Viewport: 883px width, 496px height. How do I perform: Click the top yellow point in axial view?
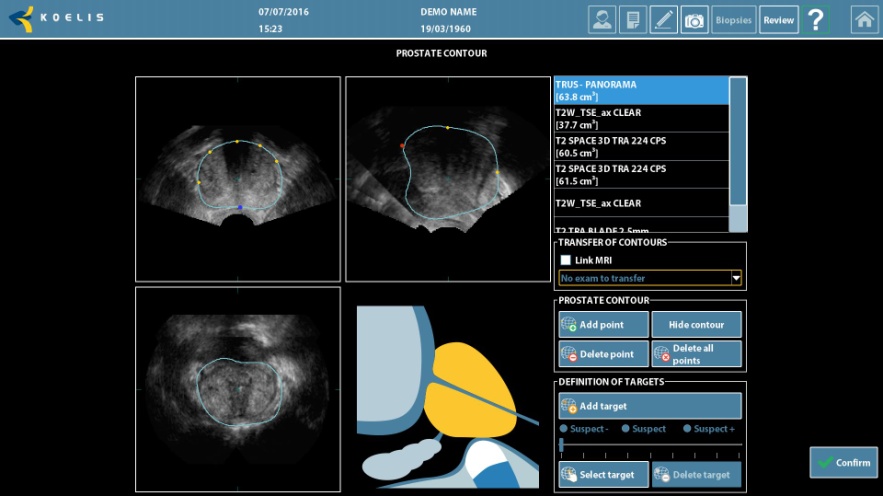click(237, 141)
